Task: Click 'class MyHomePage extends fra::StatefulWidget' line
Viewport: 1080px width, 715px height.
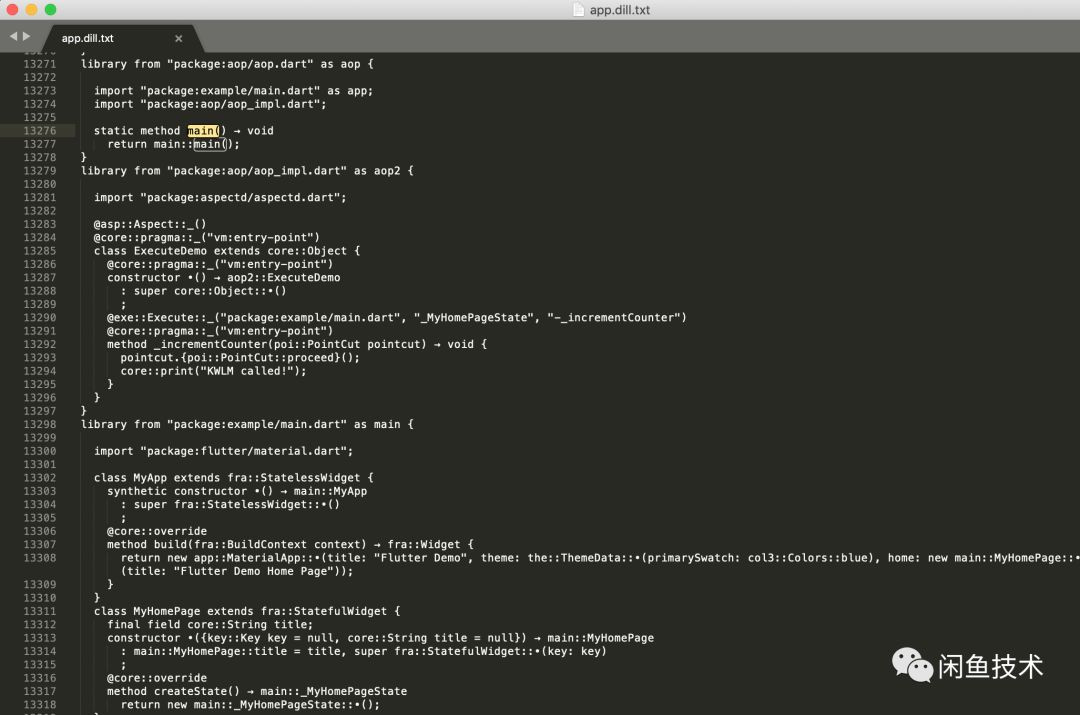Action: click(x=247, y=611)
